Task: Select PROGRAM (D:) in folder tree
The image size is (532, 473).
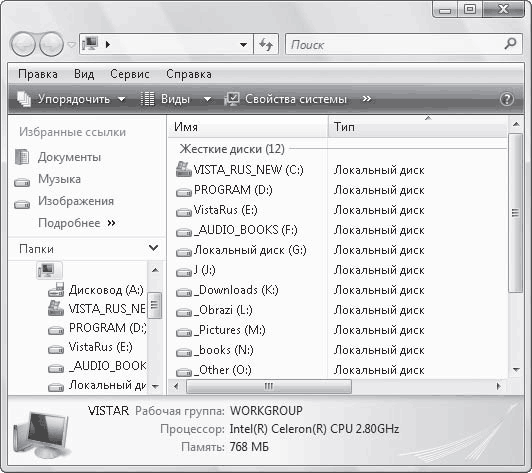Action: (x=97, y=328)
